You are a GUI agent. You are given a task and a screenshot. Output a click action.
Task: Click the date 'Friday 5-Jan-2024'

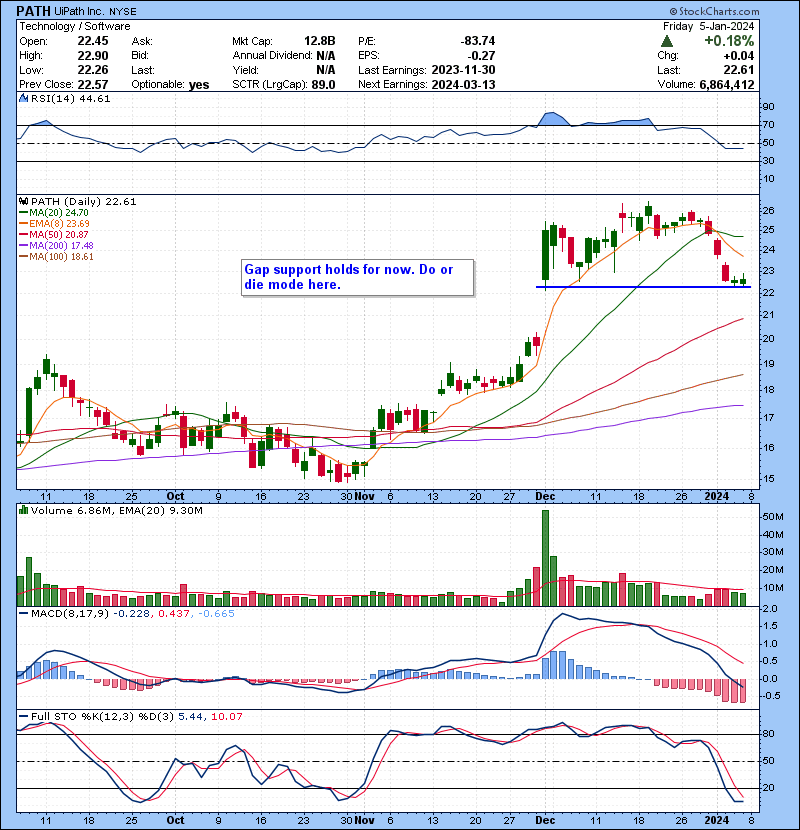[x=708, y=26]
